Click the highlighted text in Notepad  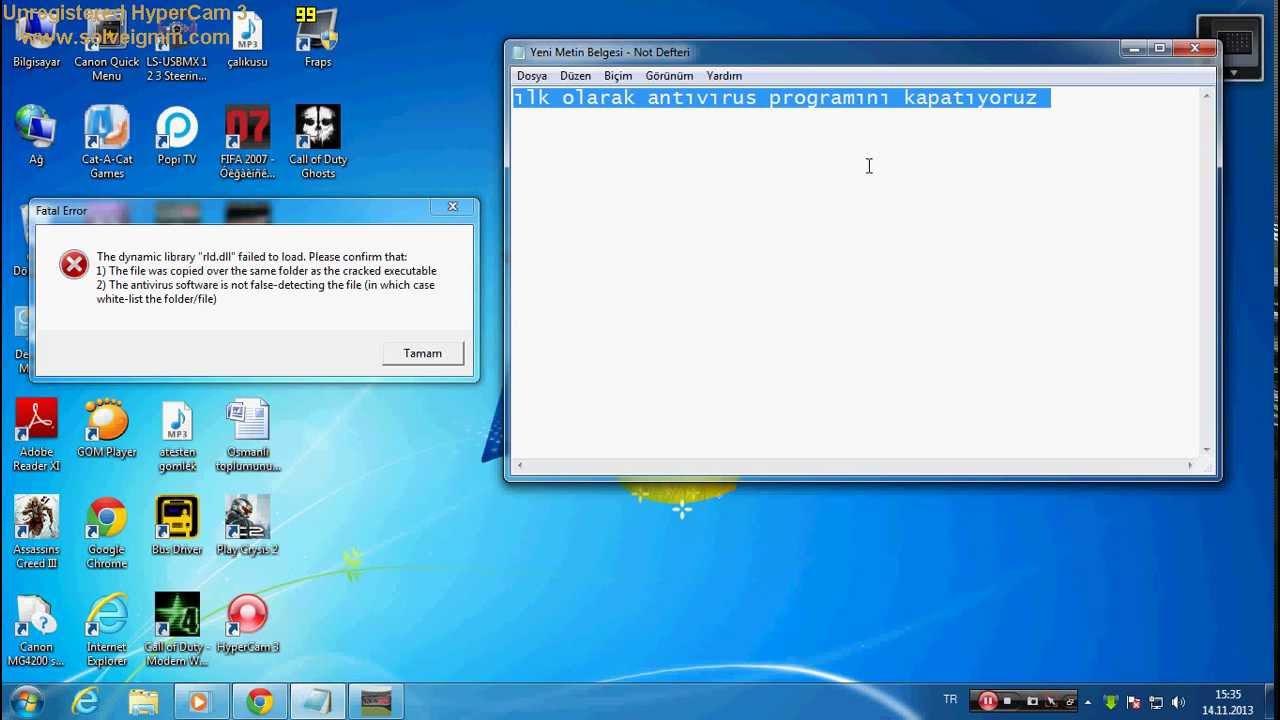tap(781, 97)
